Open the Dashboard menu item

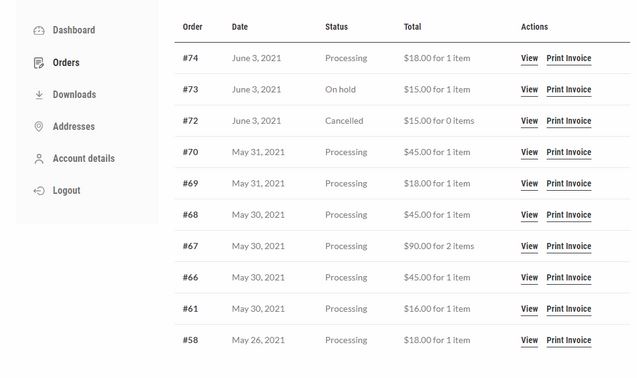pos(74,30)
